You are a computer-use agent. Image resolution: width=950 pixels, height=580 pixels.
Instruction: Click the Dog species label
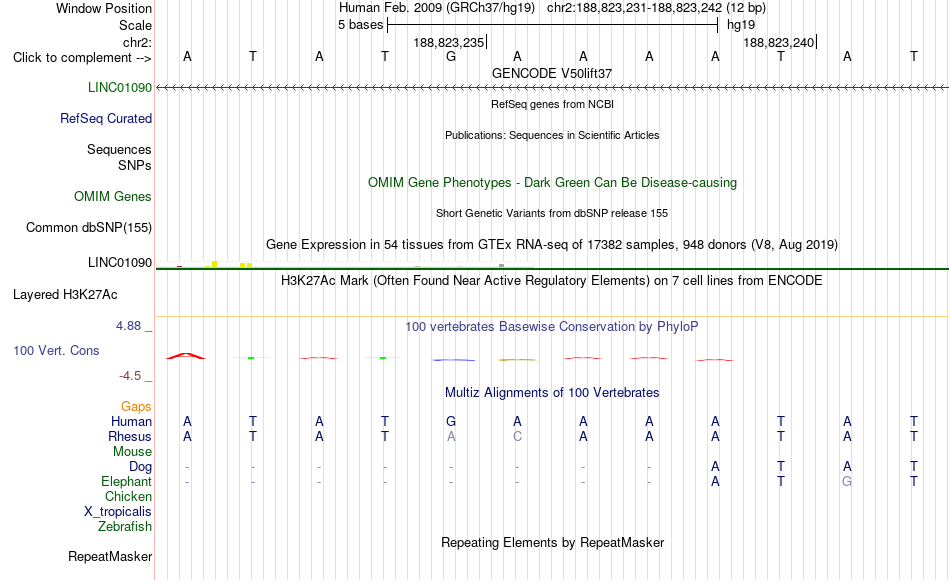(141, 467)
